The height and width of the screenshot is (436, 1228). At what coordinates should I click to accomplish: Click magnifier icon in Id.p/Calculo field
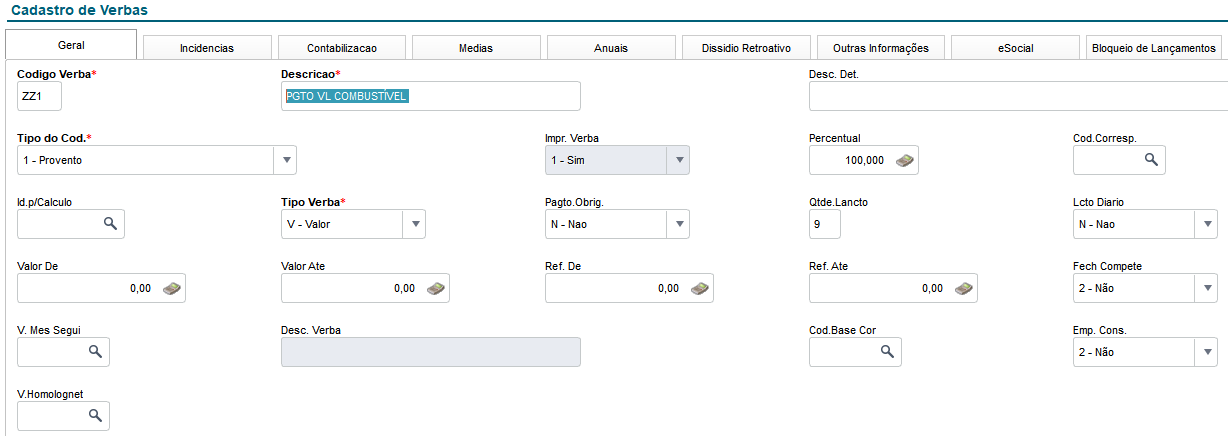[110, 223]
